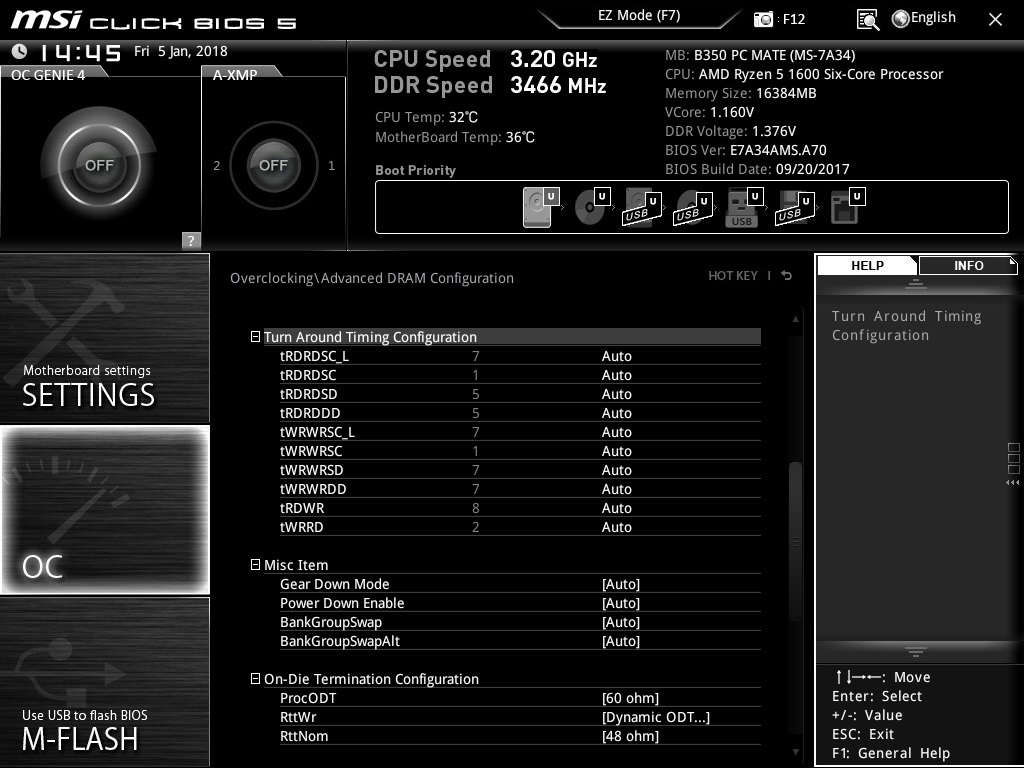Switch to the INFO tab
This screenshot has width=1024, height=768.
968,265
